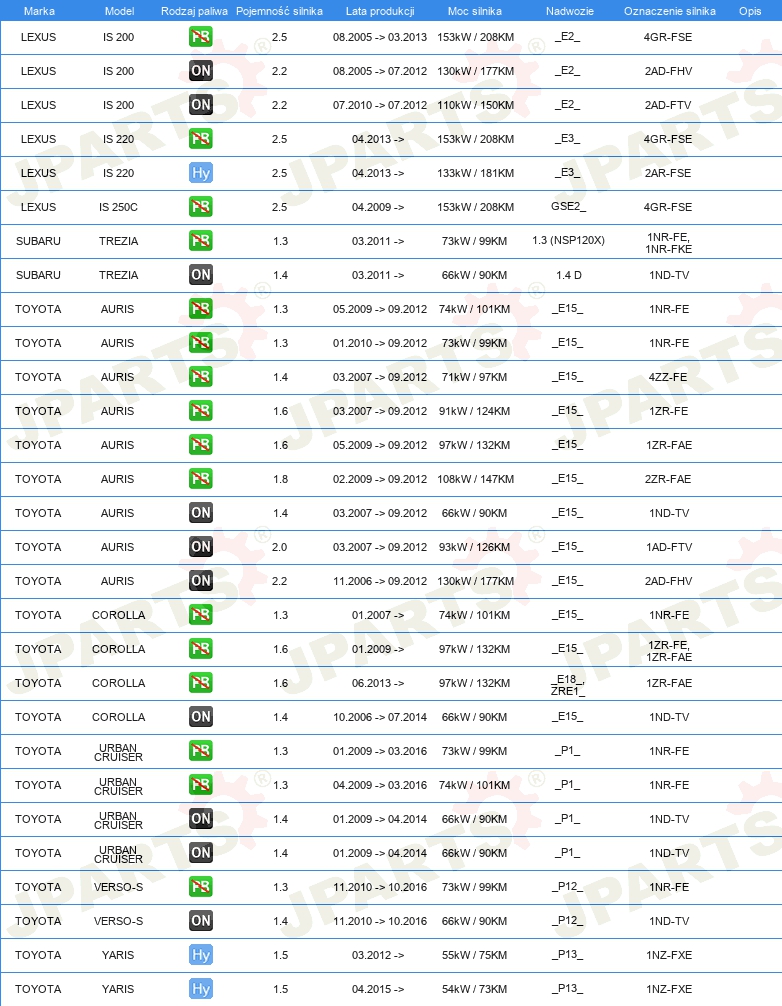Select the 110kW / 150KM power cell
Image resolution: width=782 pixels, height=1006 pixels.
(475, 105)
